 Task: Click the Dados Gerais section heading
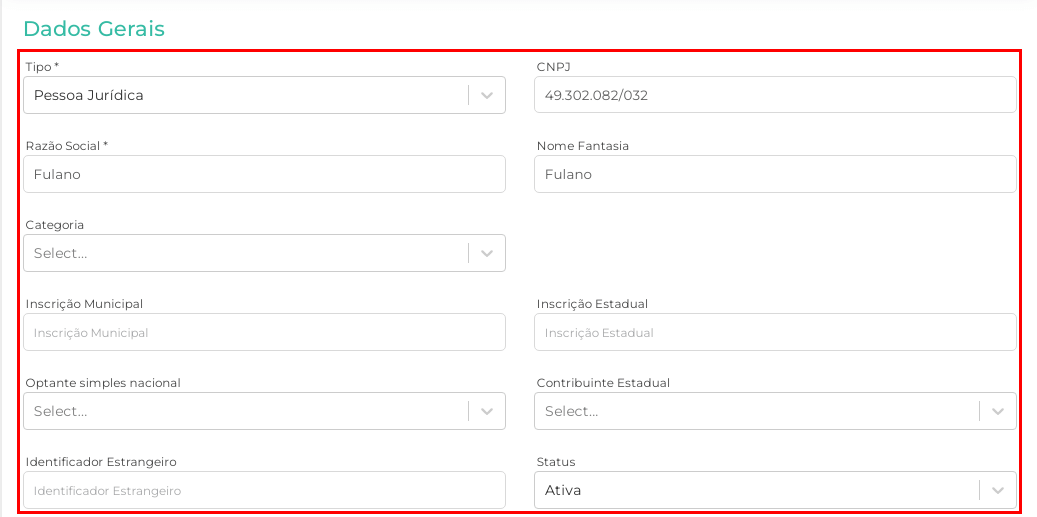pyautogui.click(x=94, y=29)
